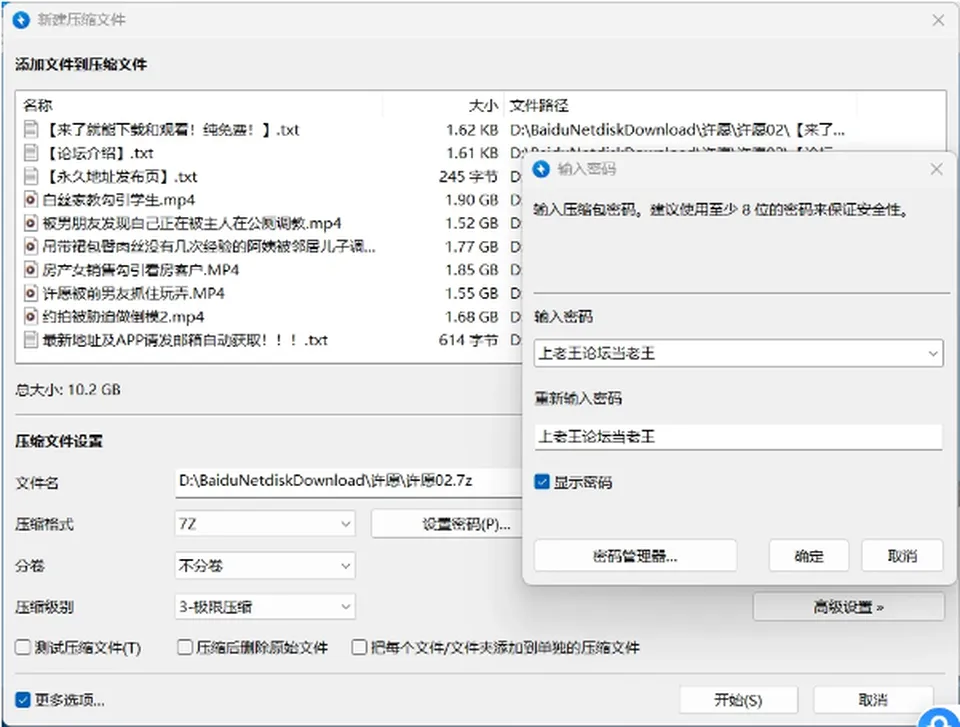
Task: Click the 名称 column header
Action: coord(200,105)
